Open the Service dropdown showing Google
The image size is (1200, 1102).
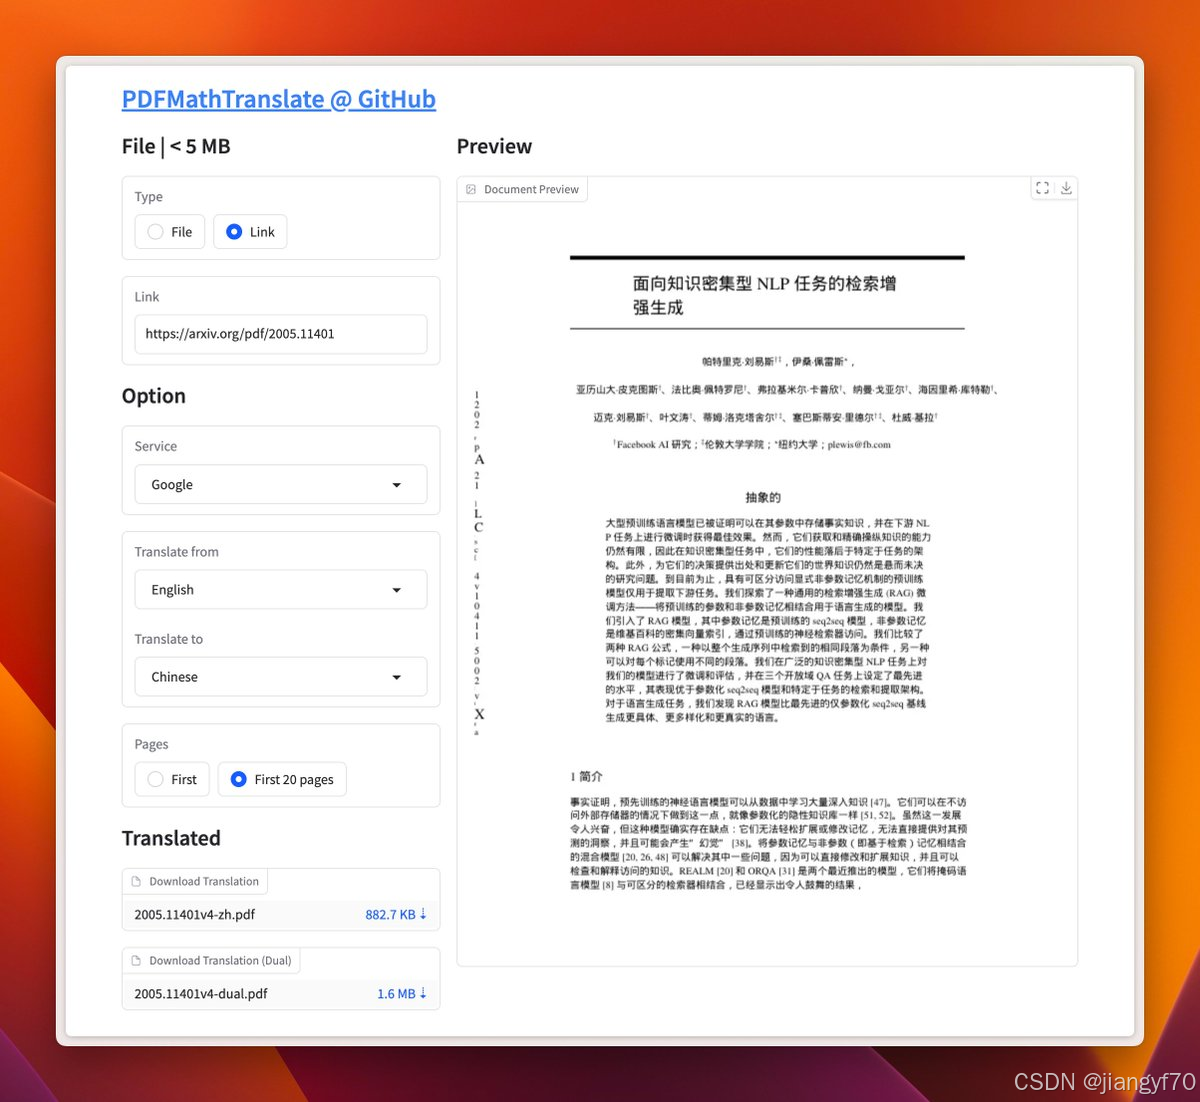(281, 484)
